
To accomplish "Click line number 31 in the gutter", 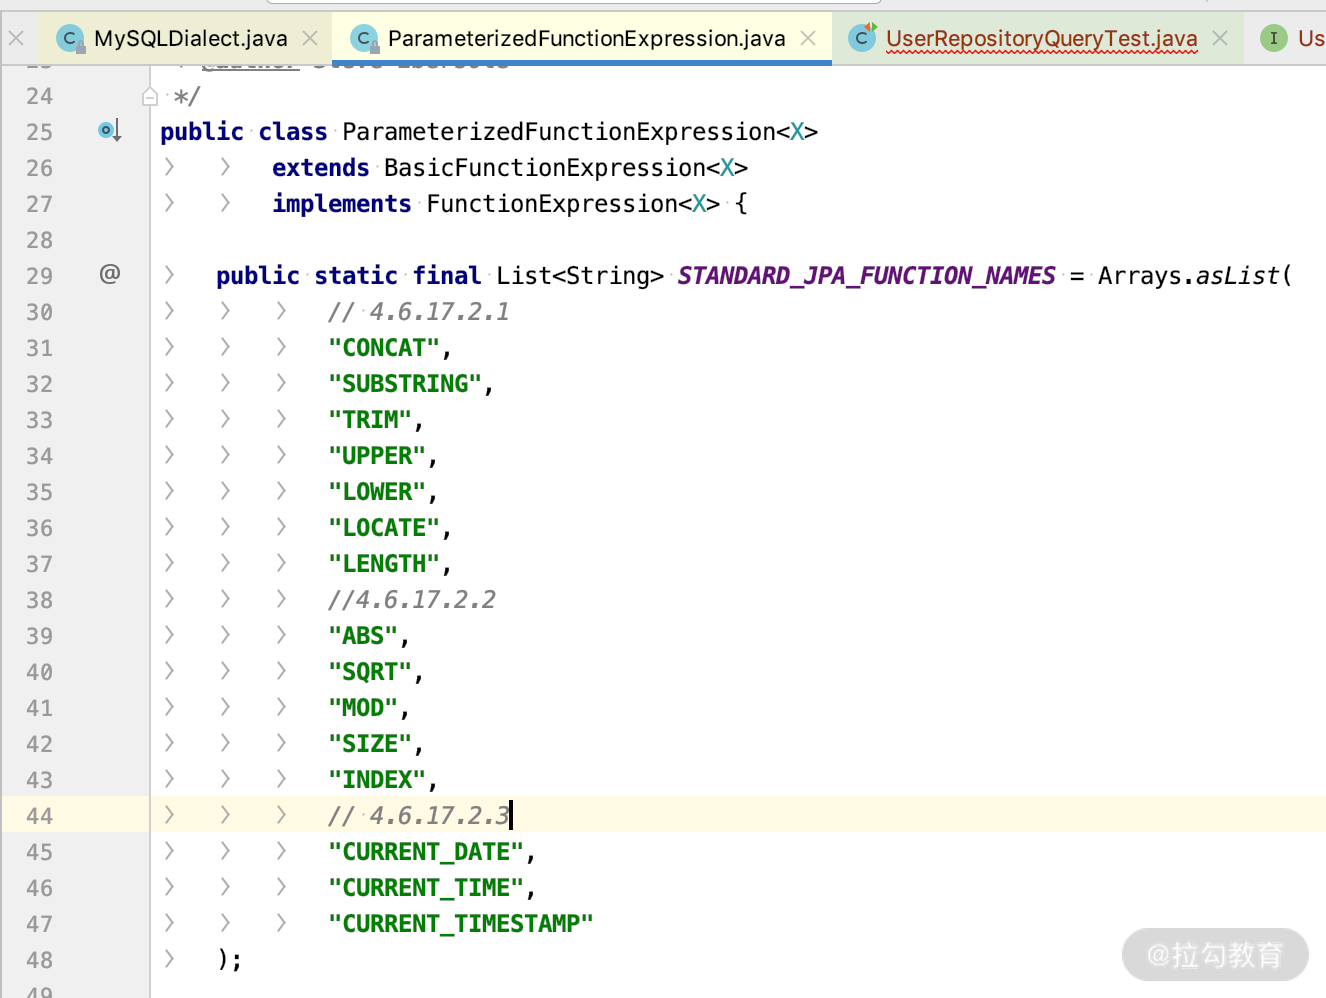I will (40, 348).
